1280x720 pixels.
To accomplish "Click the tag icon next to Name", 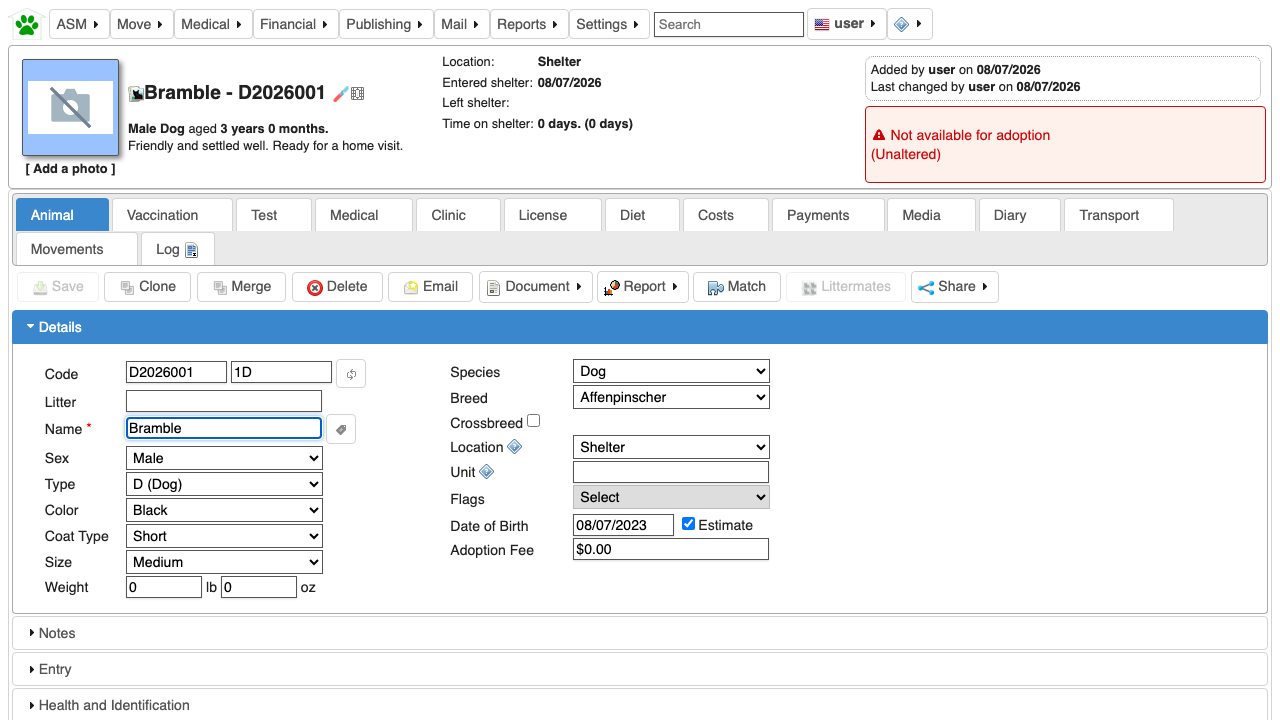I will tap(341, 429).
